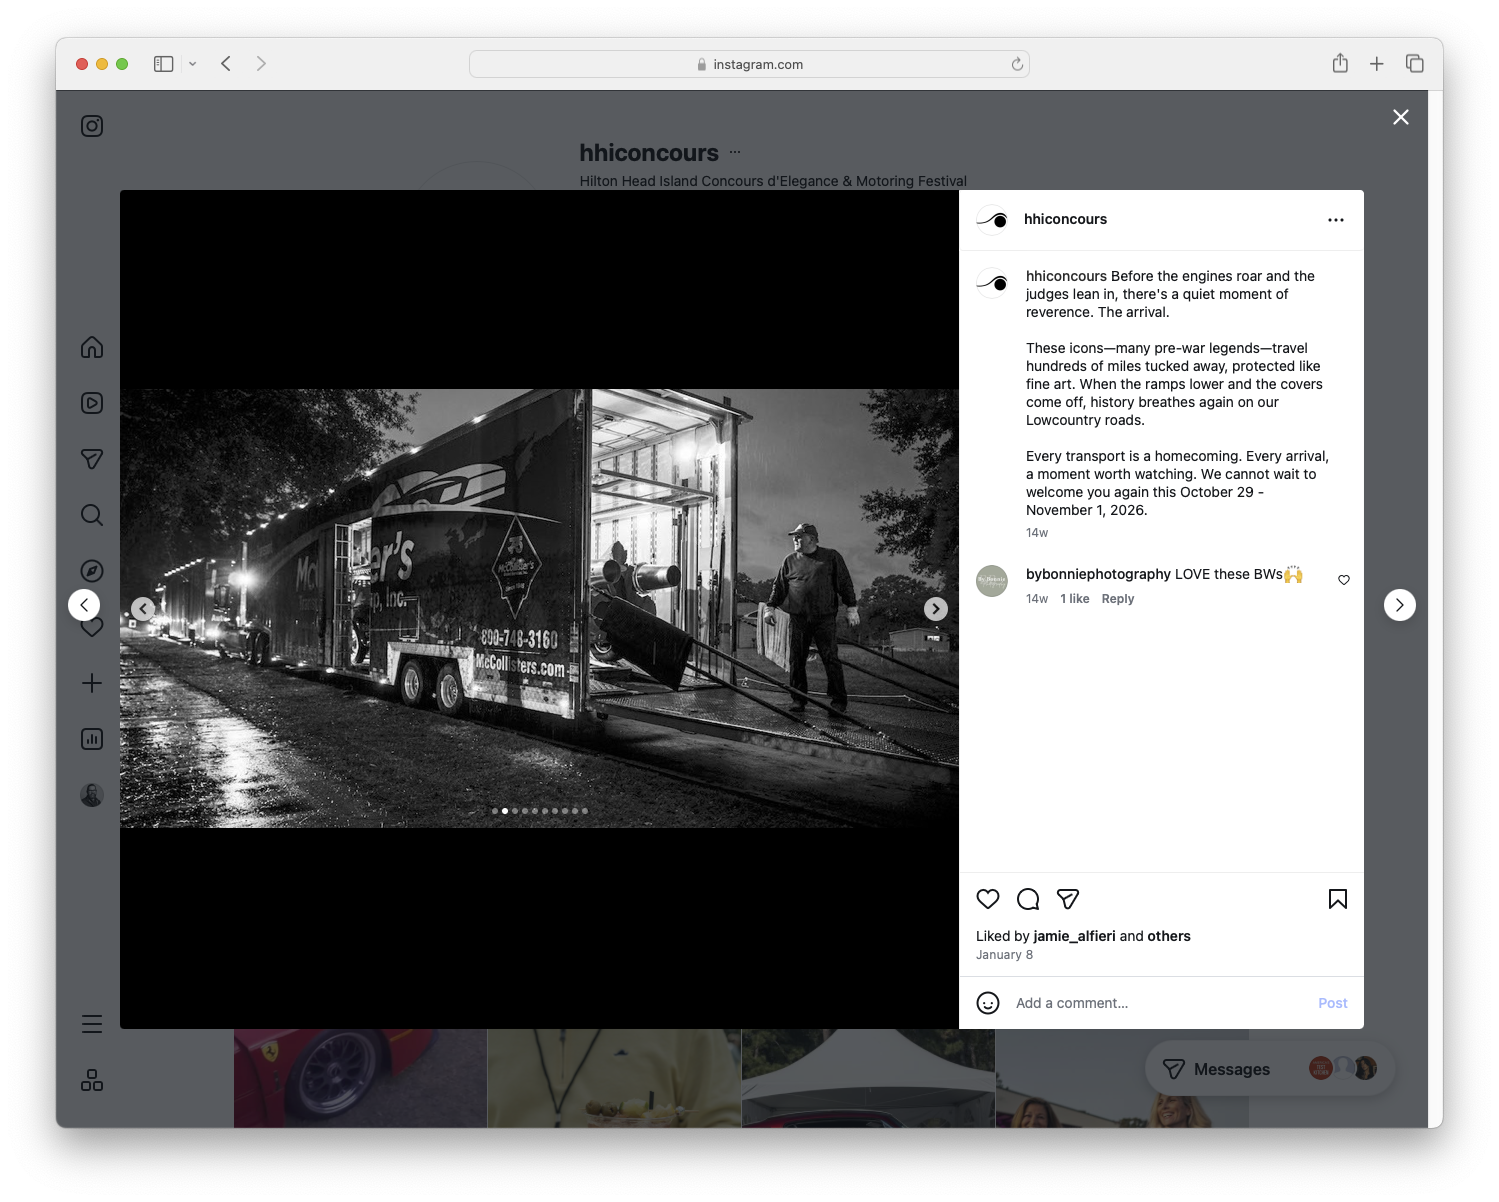Select the Reels sidebar icon
The image size is (1499, 1202).
(x=91, y=403)
